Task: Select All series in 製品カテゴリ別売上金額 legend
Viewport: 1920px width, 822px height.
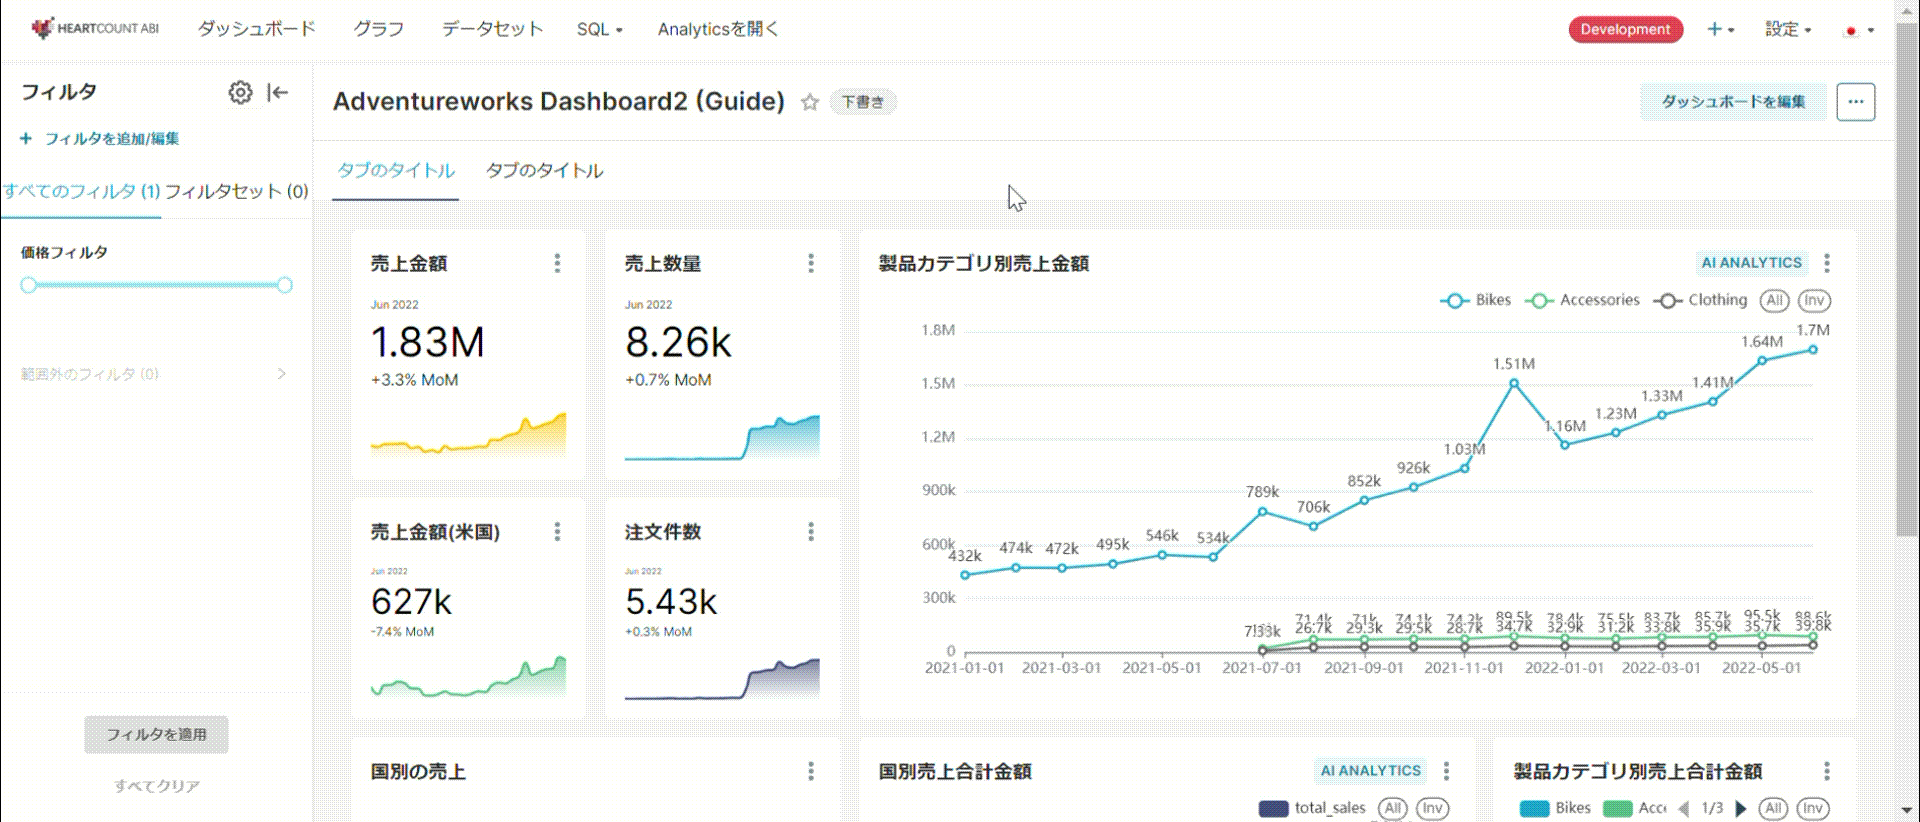Action: point(1775,300)
